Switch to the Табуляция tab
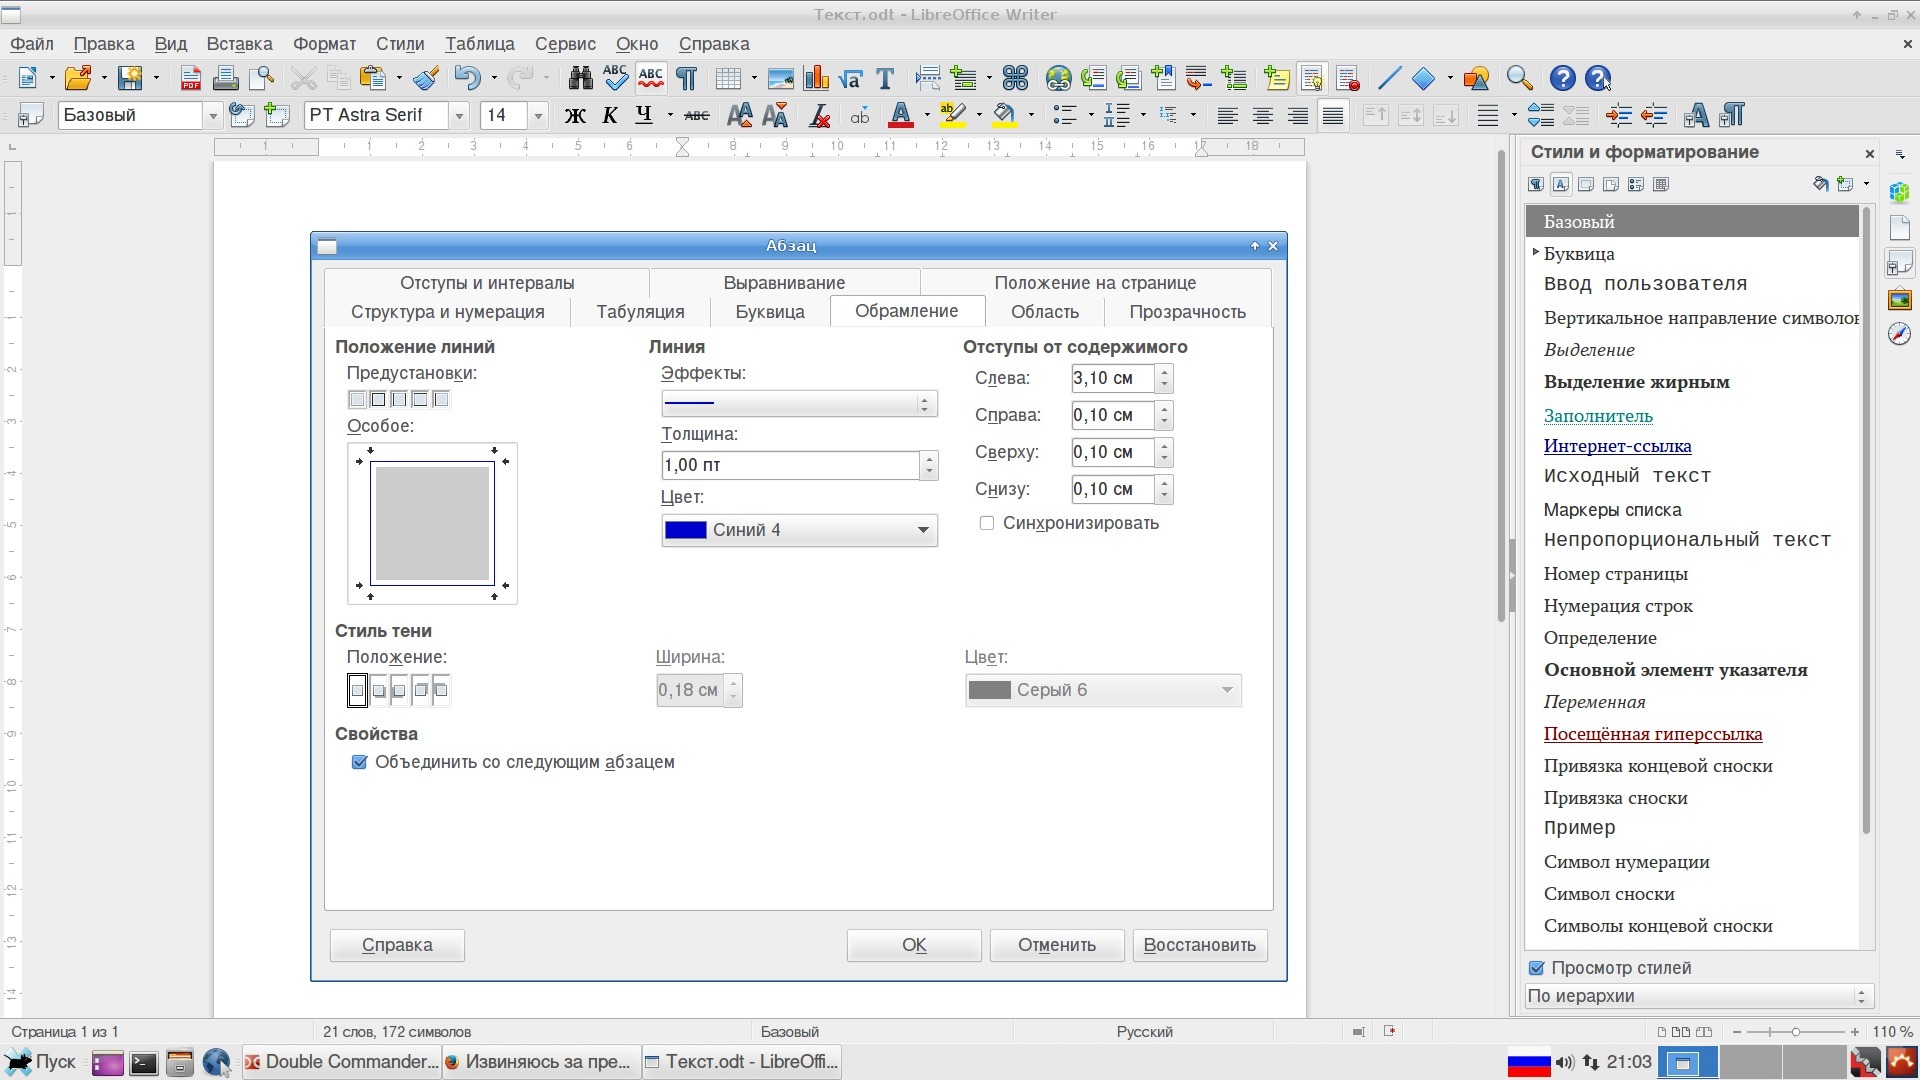Image resolution: width=1920 pixels, height=1080 pixels. click(x=640, y=312)
